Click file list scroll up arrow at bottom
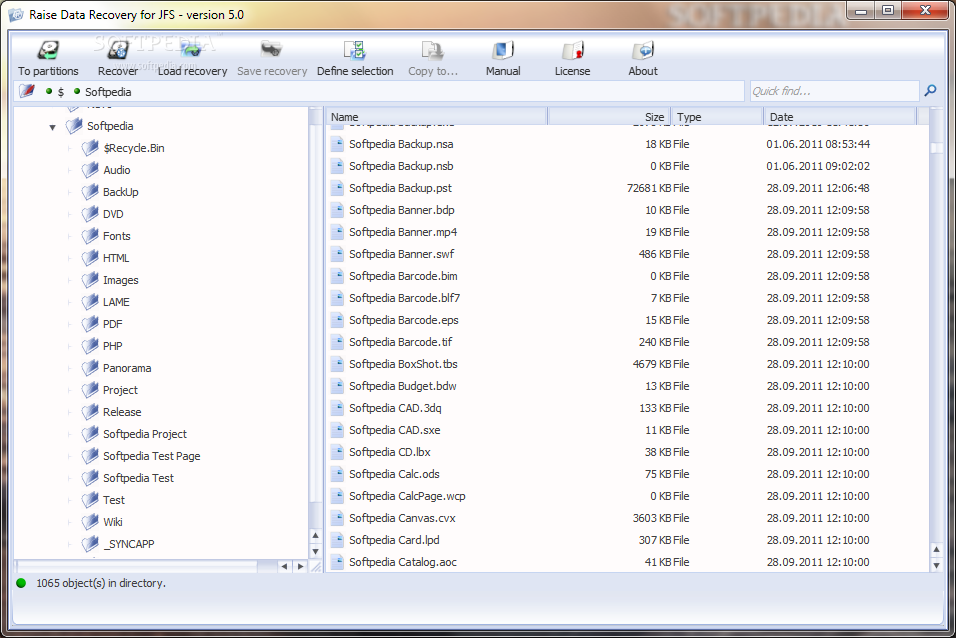Screen dimensions: 956x638 (936, 550)
